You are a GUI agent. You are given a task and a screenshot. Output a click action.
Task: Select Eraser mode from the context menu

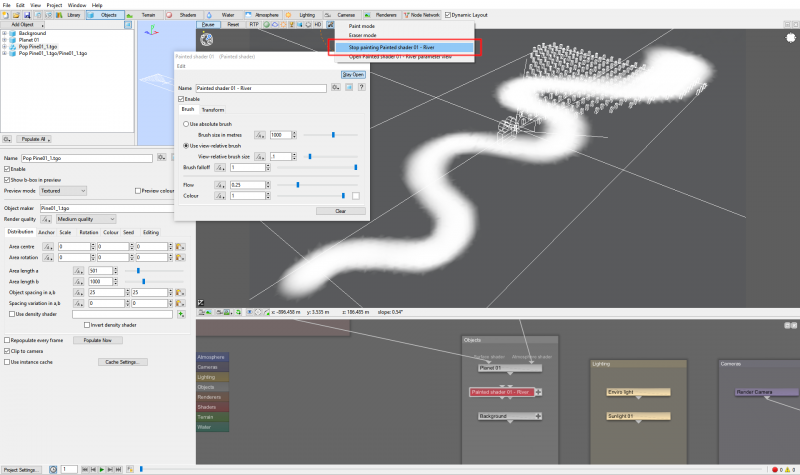[x=363, y=35]
